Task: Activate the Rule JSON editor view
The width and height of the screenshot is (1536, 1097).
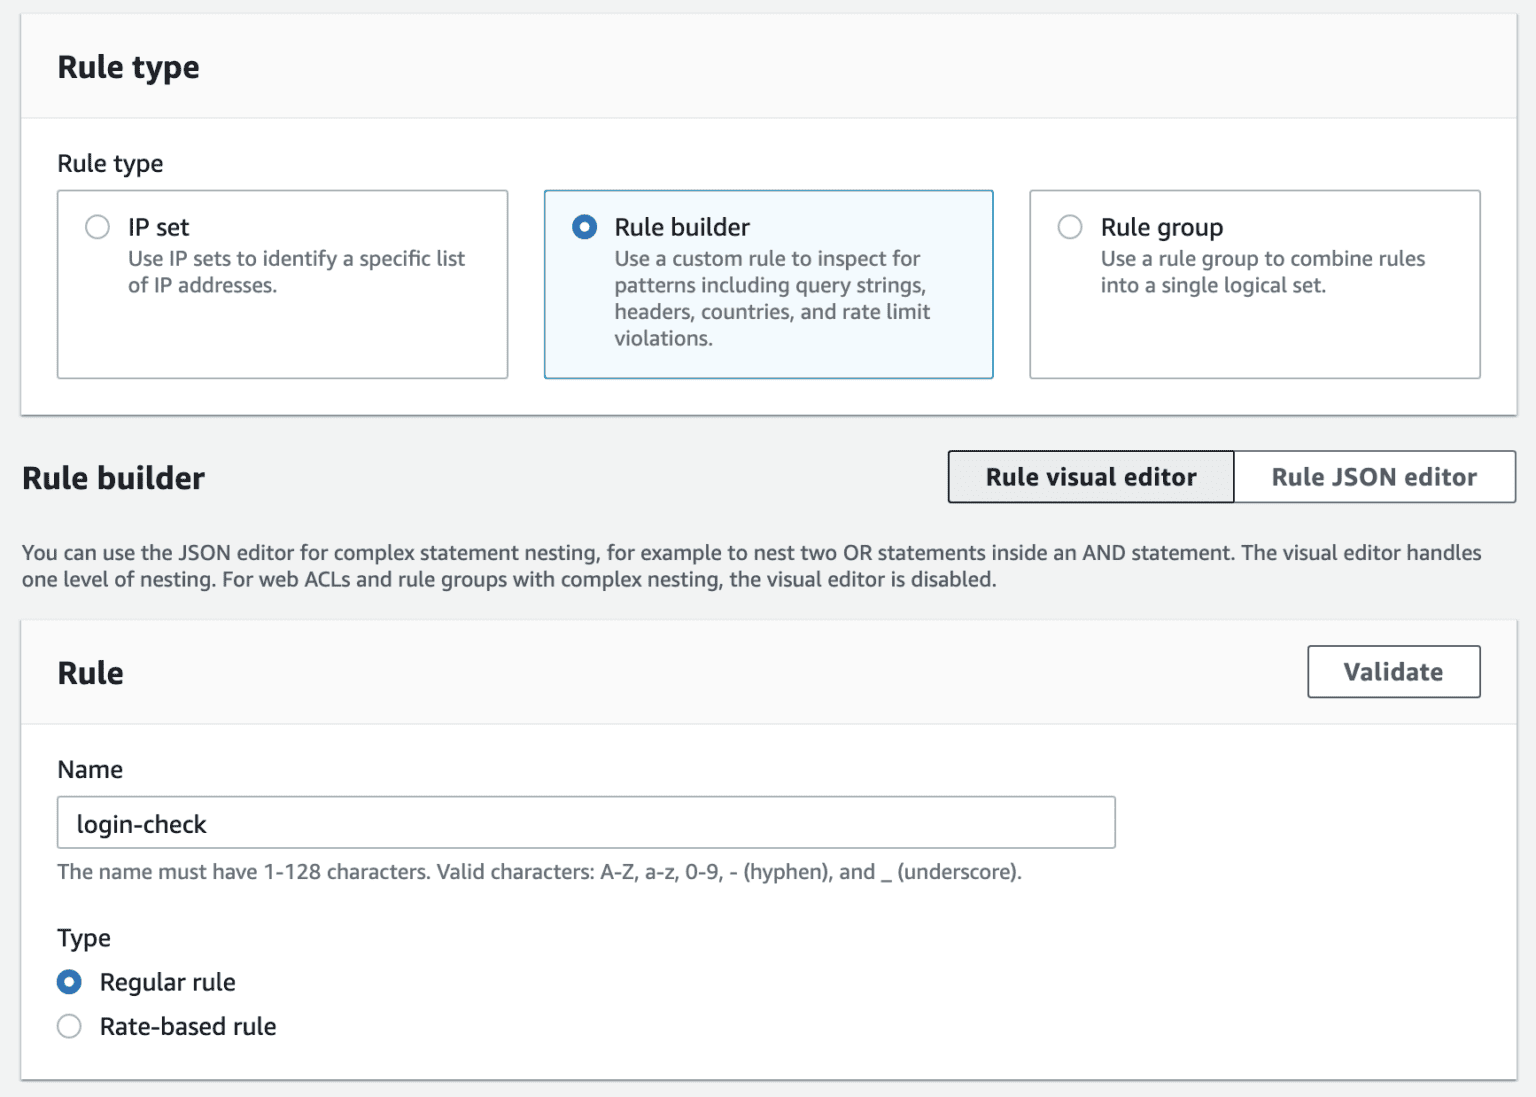Action: pyautogui.click(x=1374, y=477)
